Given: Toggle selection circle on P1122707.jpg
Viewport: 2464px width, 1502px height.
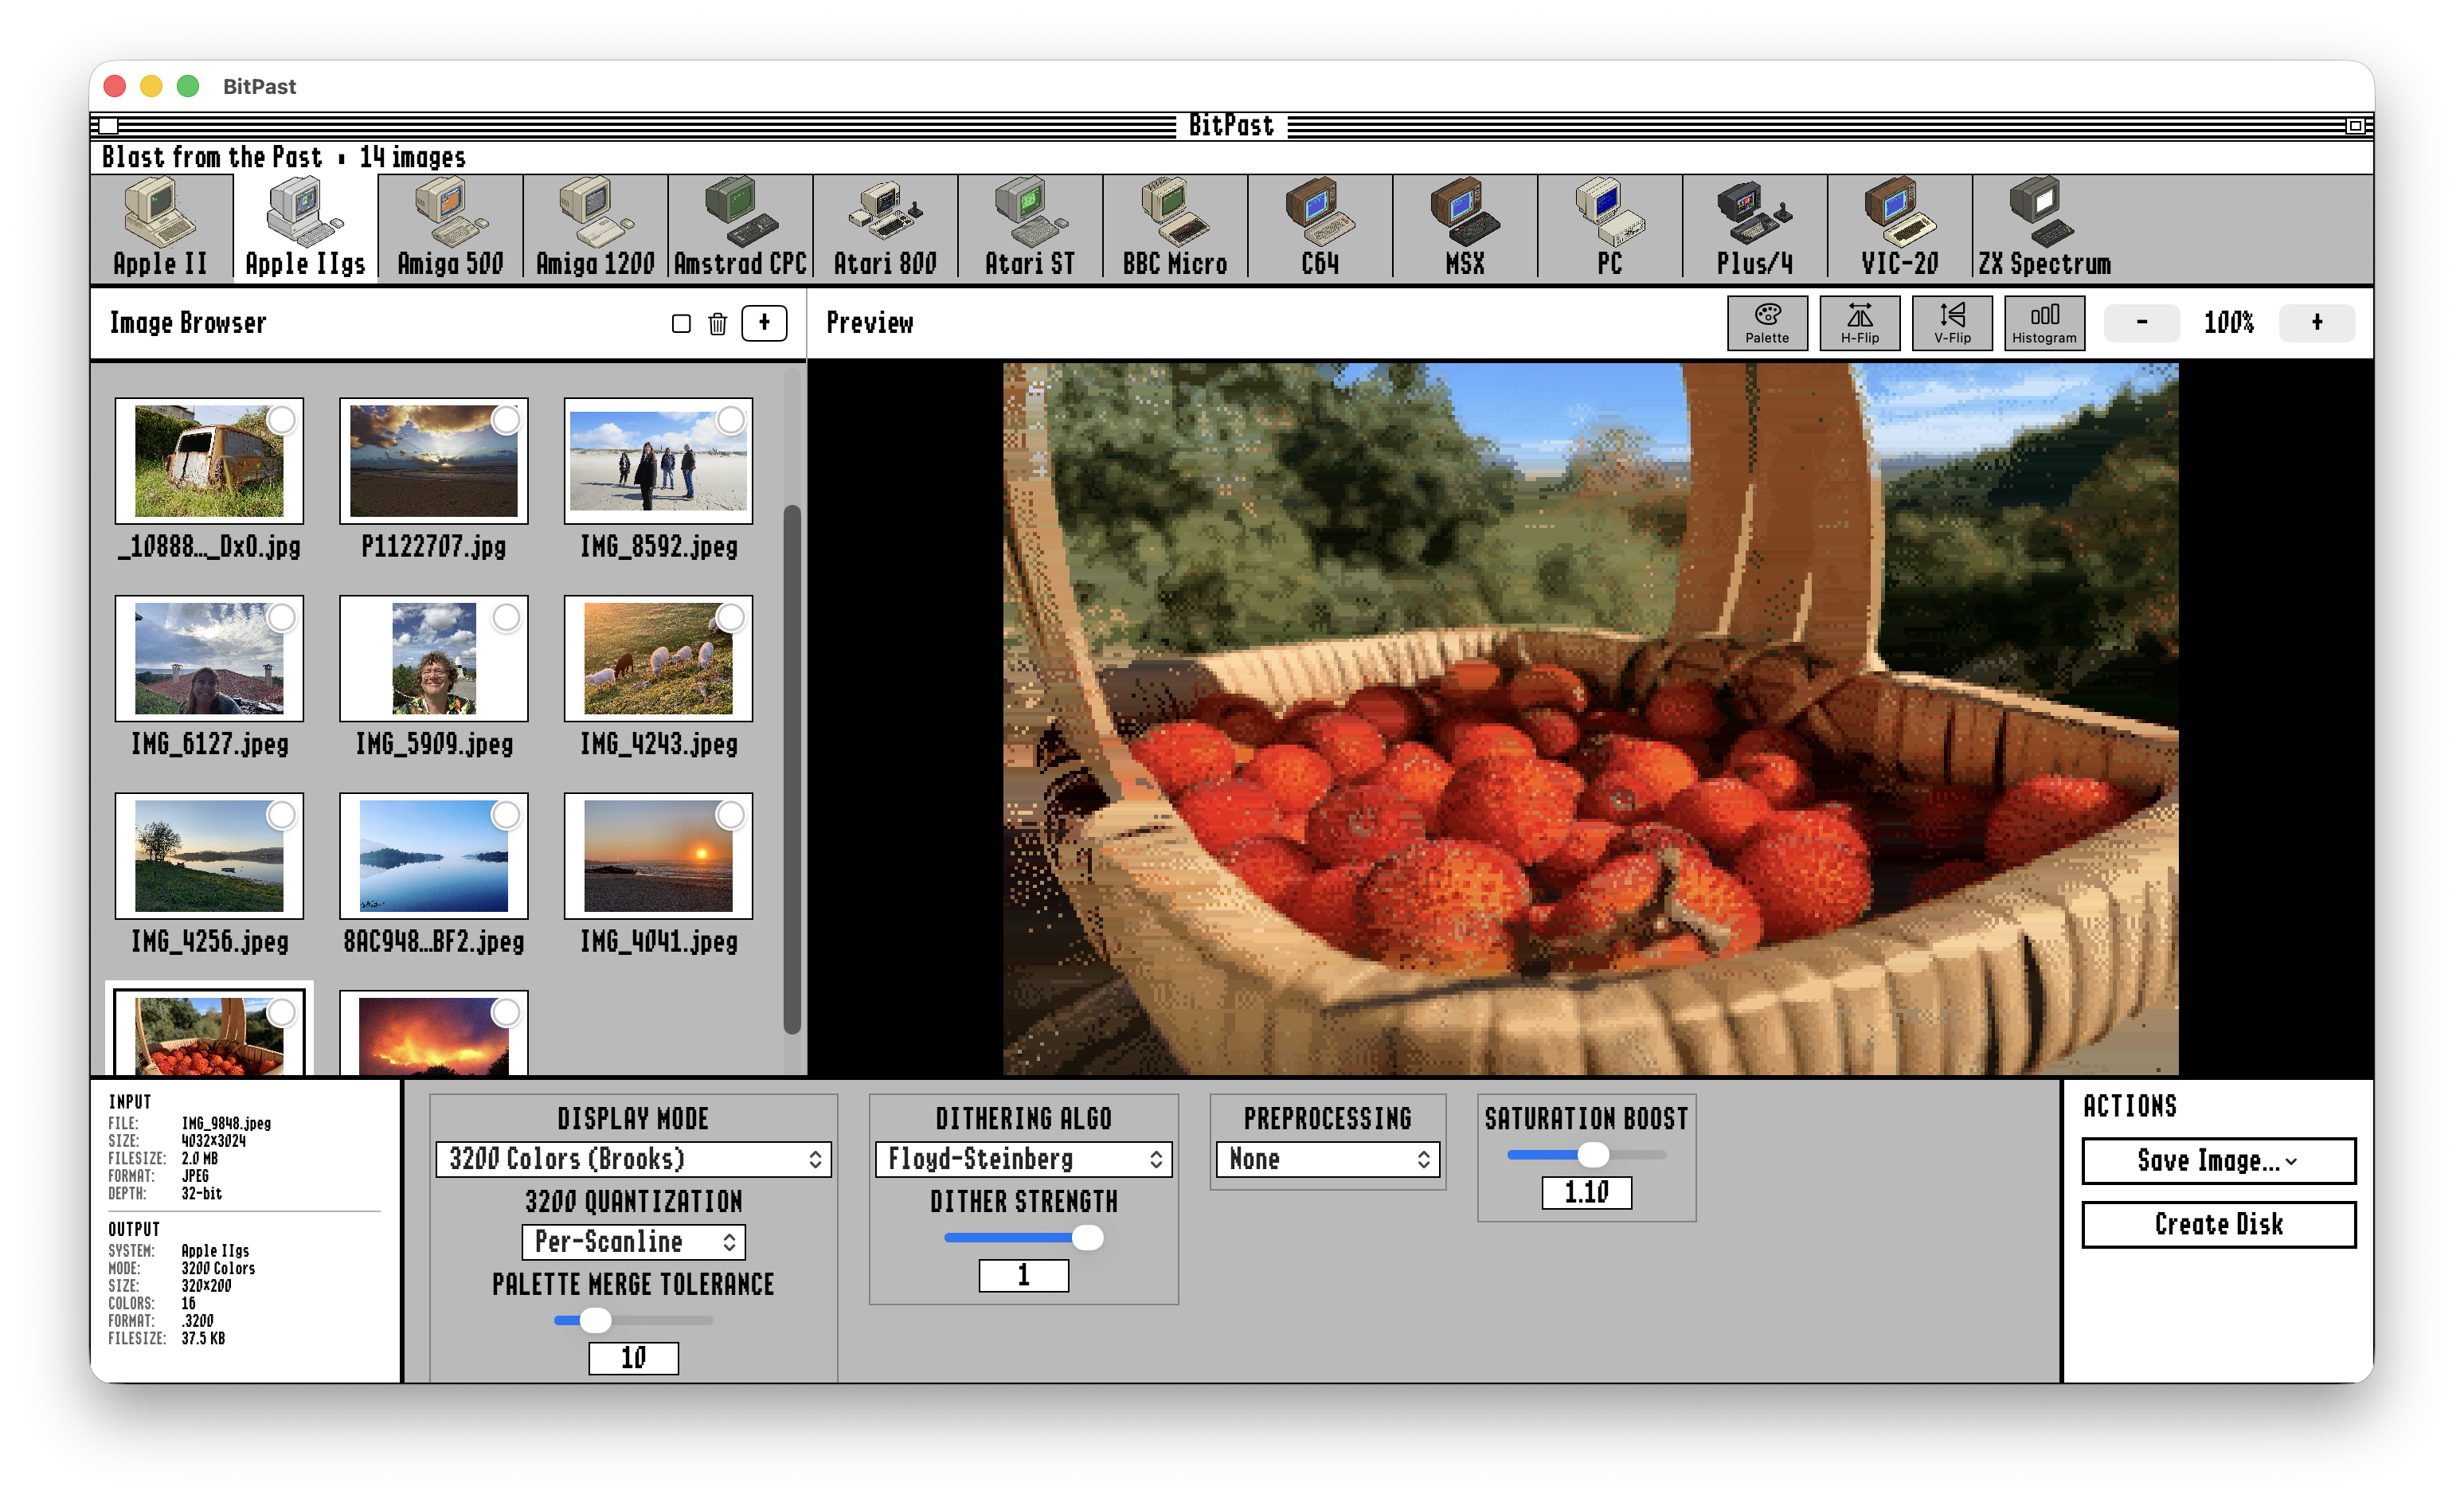Looking at the screenshot, I should coord(505,420).
